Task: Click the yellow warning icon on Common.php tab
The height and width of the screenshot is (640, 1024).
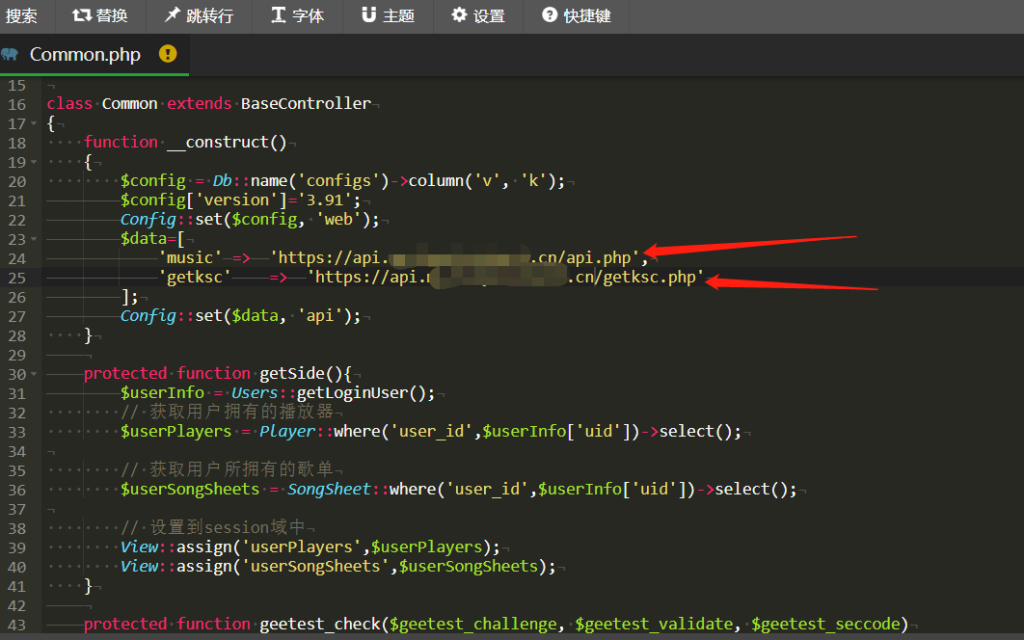Action: (x=168, y=54)
